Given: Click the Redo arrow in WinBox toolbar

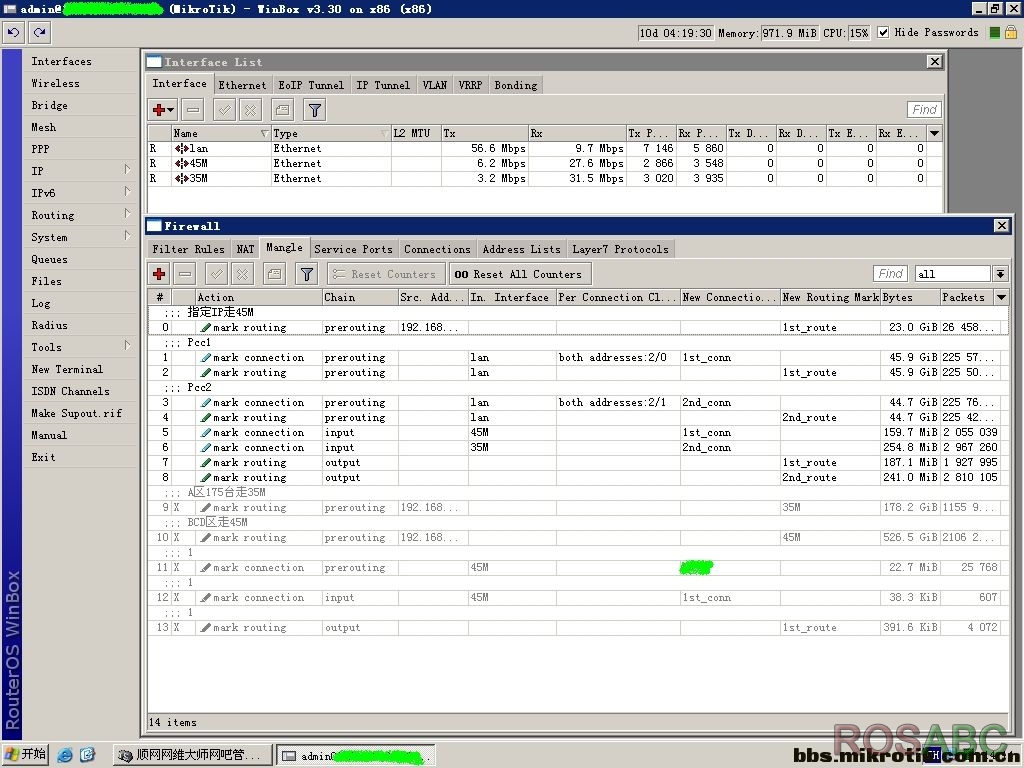Looking at the screenshot, I should pyautogui.click(x=39, y=32).
